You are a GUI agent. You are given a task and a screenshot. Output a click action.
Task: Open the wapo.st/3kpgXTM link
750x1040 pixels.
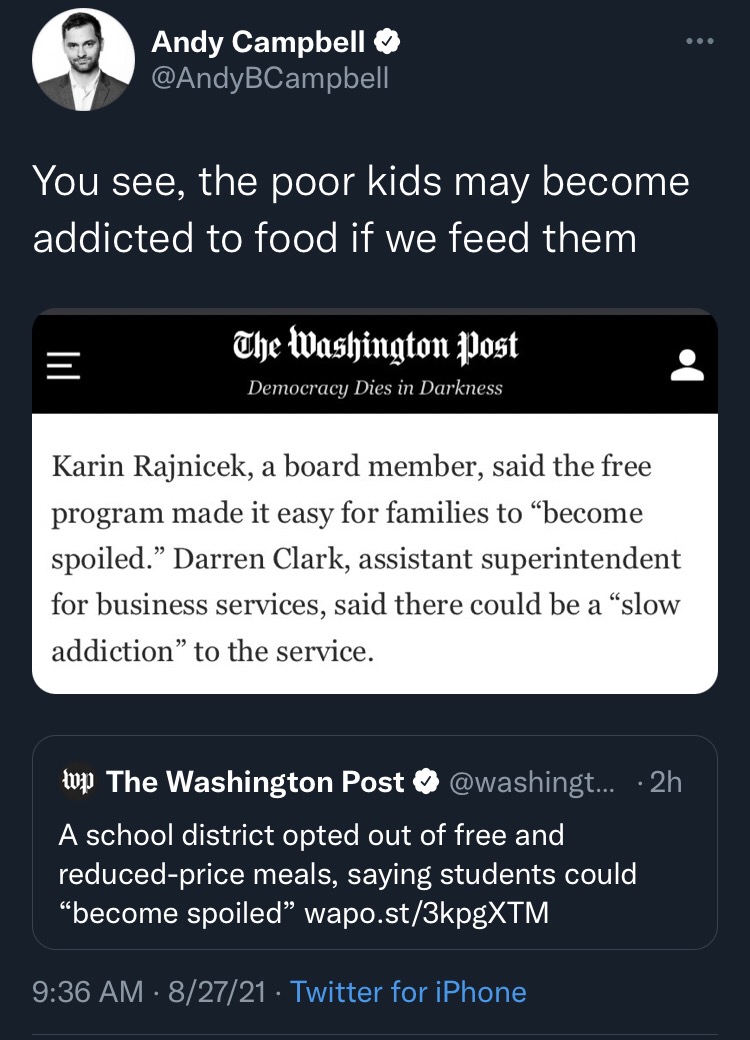click(x=427, y=914)
